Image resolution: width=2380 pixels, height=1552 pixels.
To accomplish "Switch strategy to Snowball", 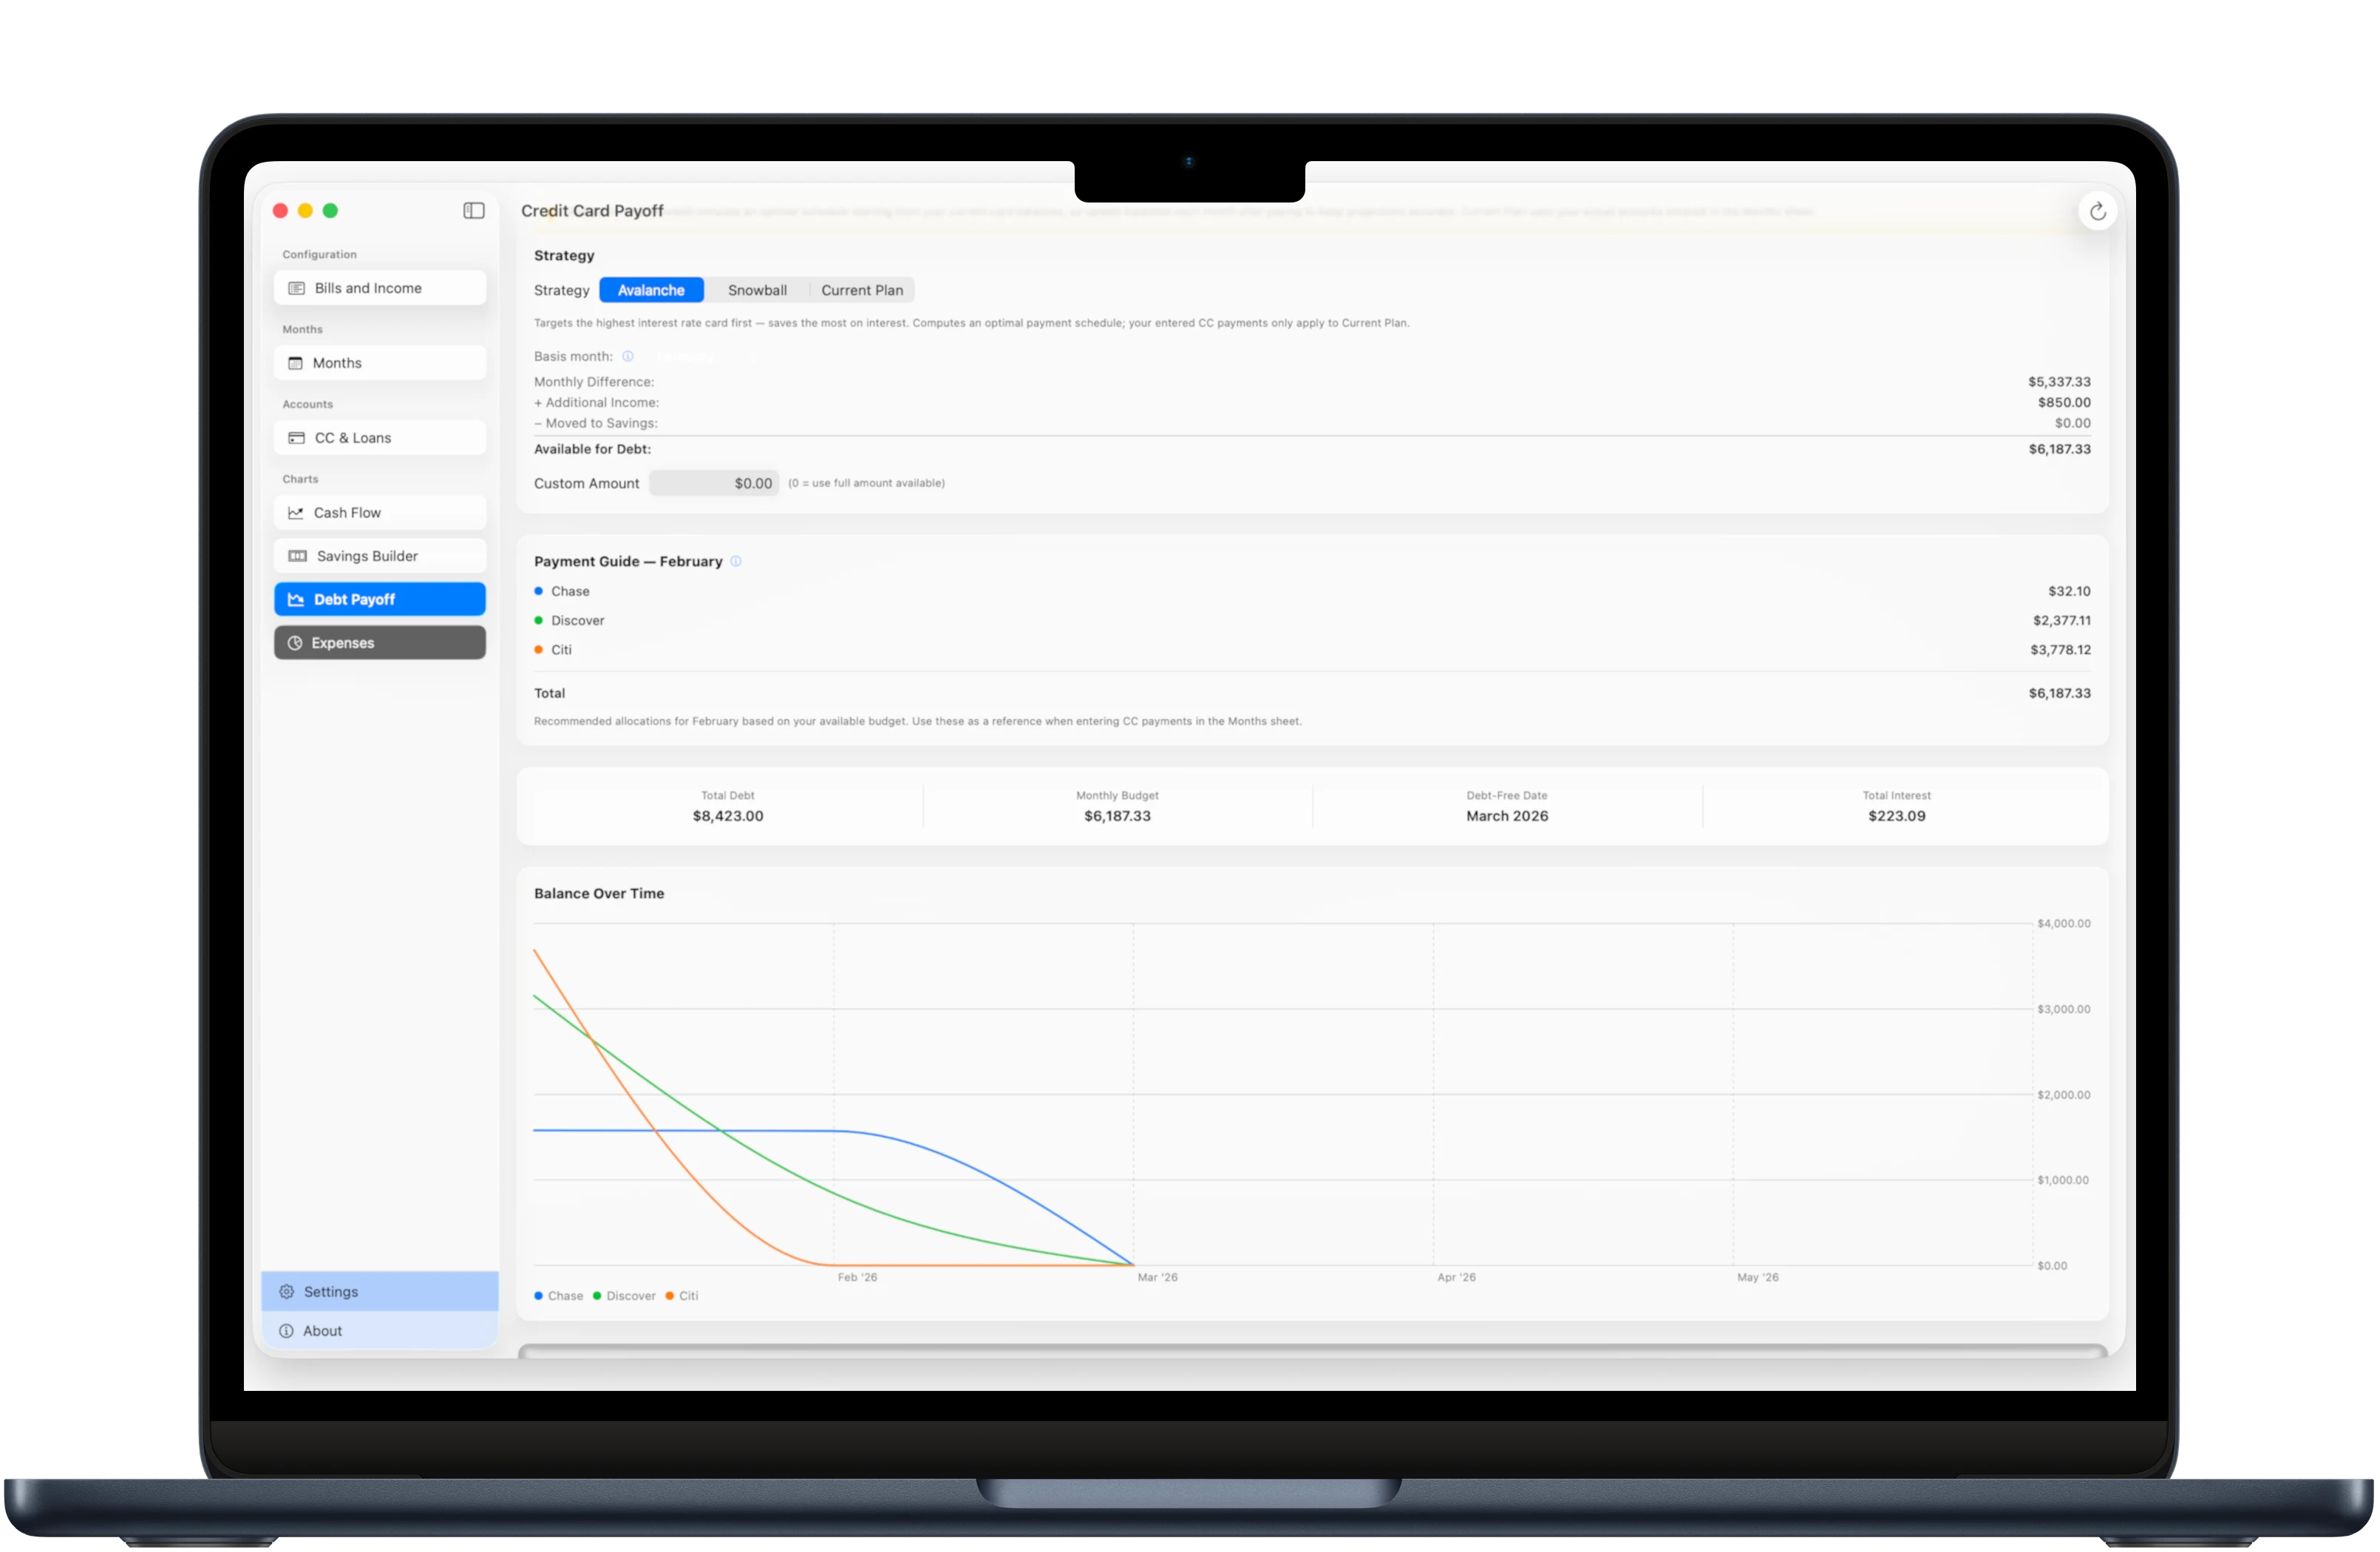I will pos(757,290).
